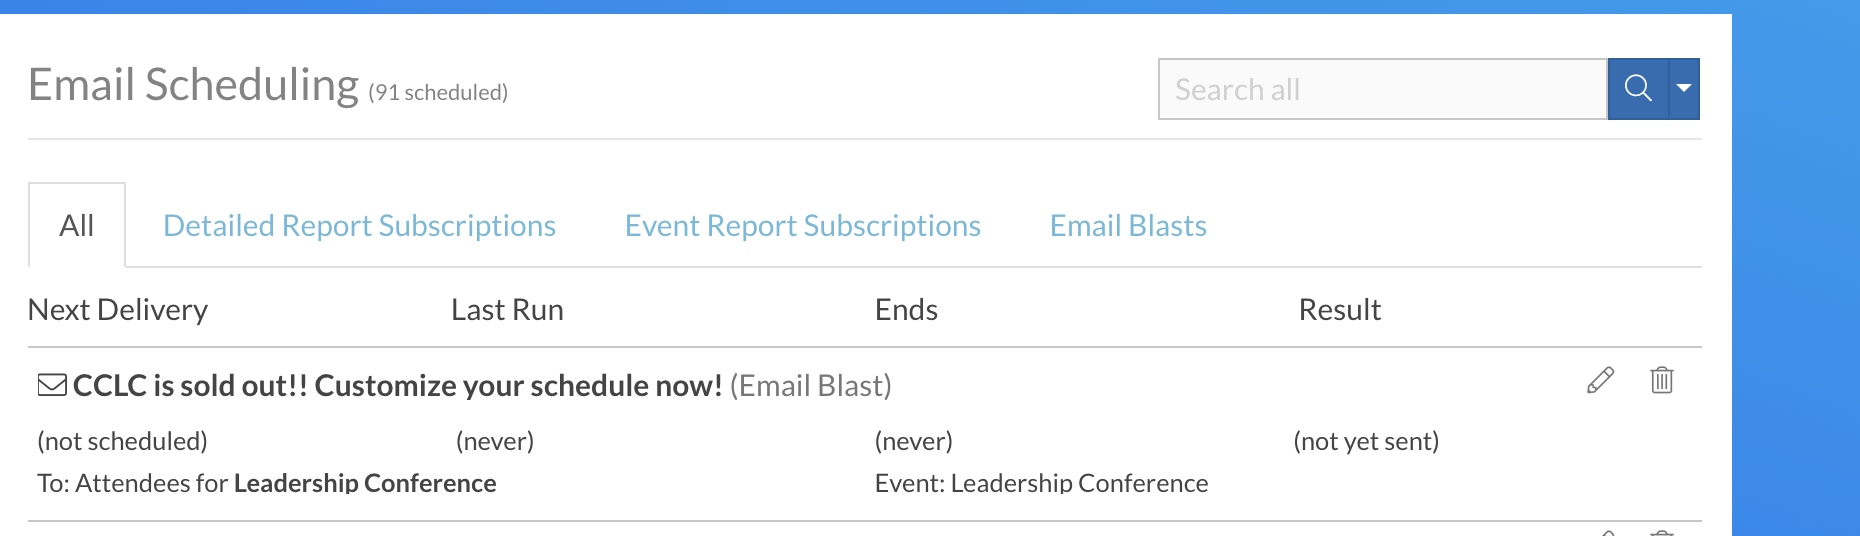Switch to Detailed Report Subscriptions tab

(x=359, y=226)
